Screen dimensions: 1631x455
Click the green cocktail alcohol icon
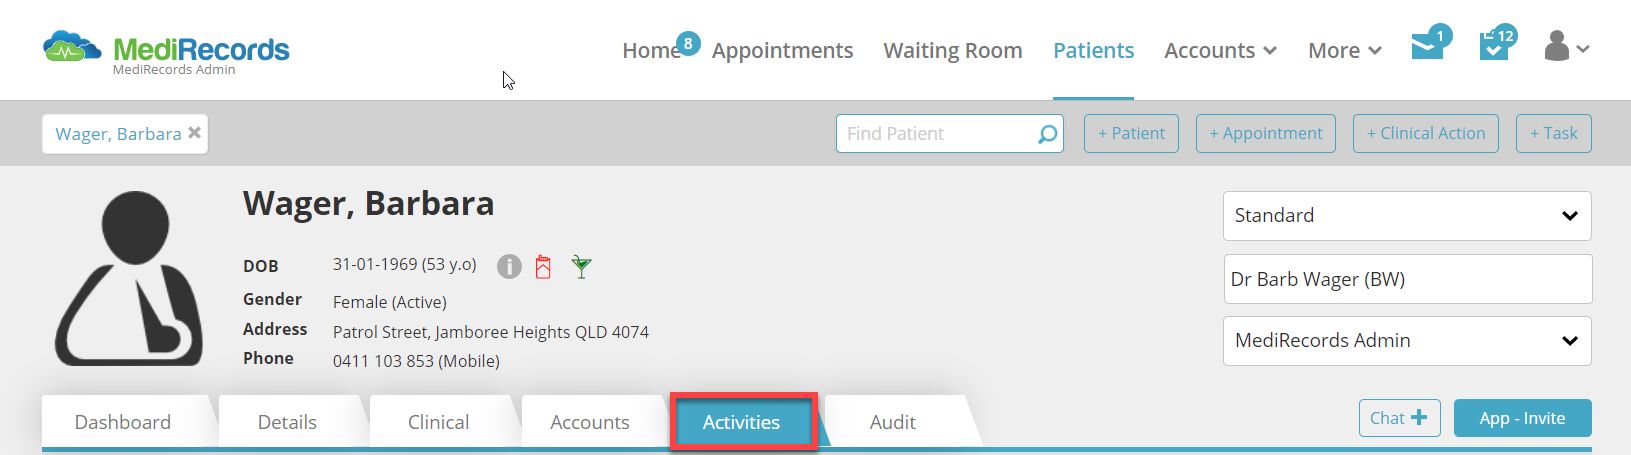click(581, 267)
